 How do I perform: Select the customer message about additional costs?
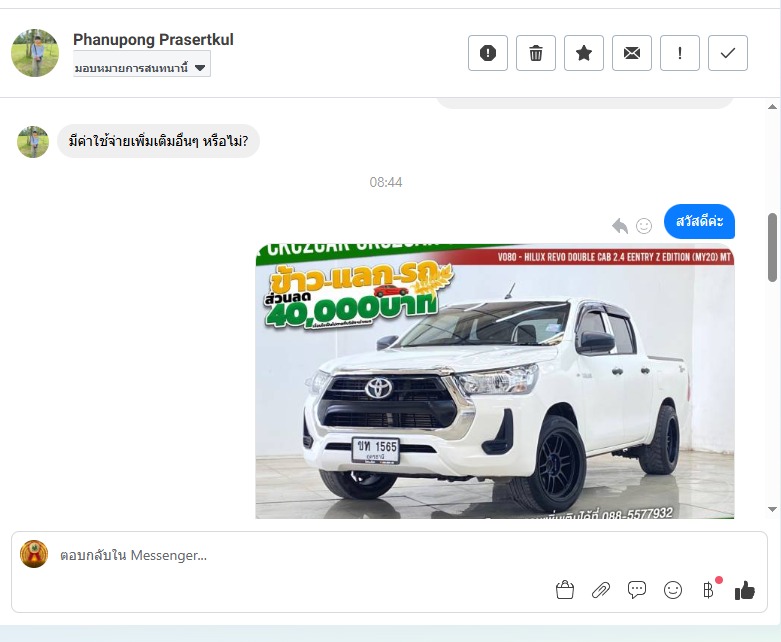click(x=158, y=141)
